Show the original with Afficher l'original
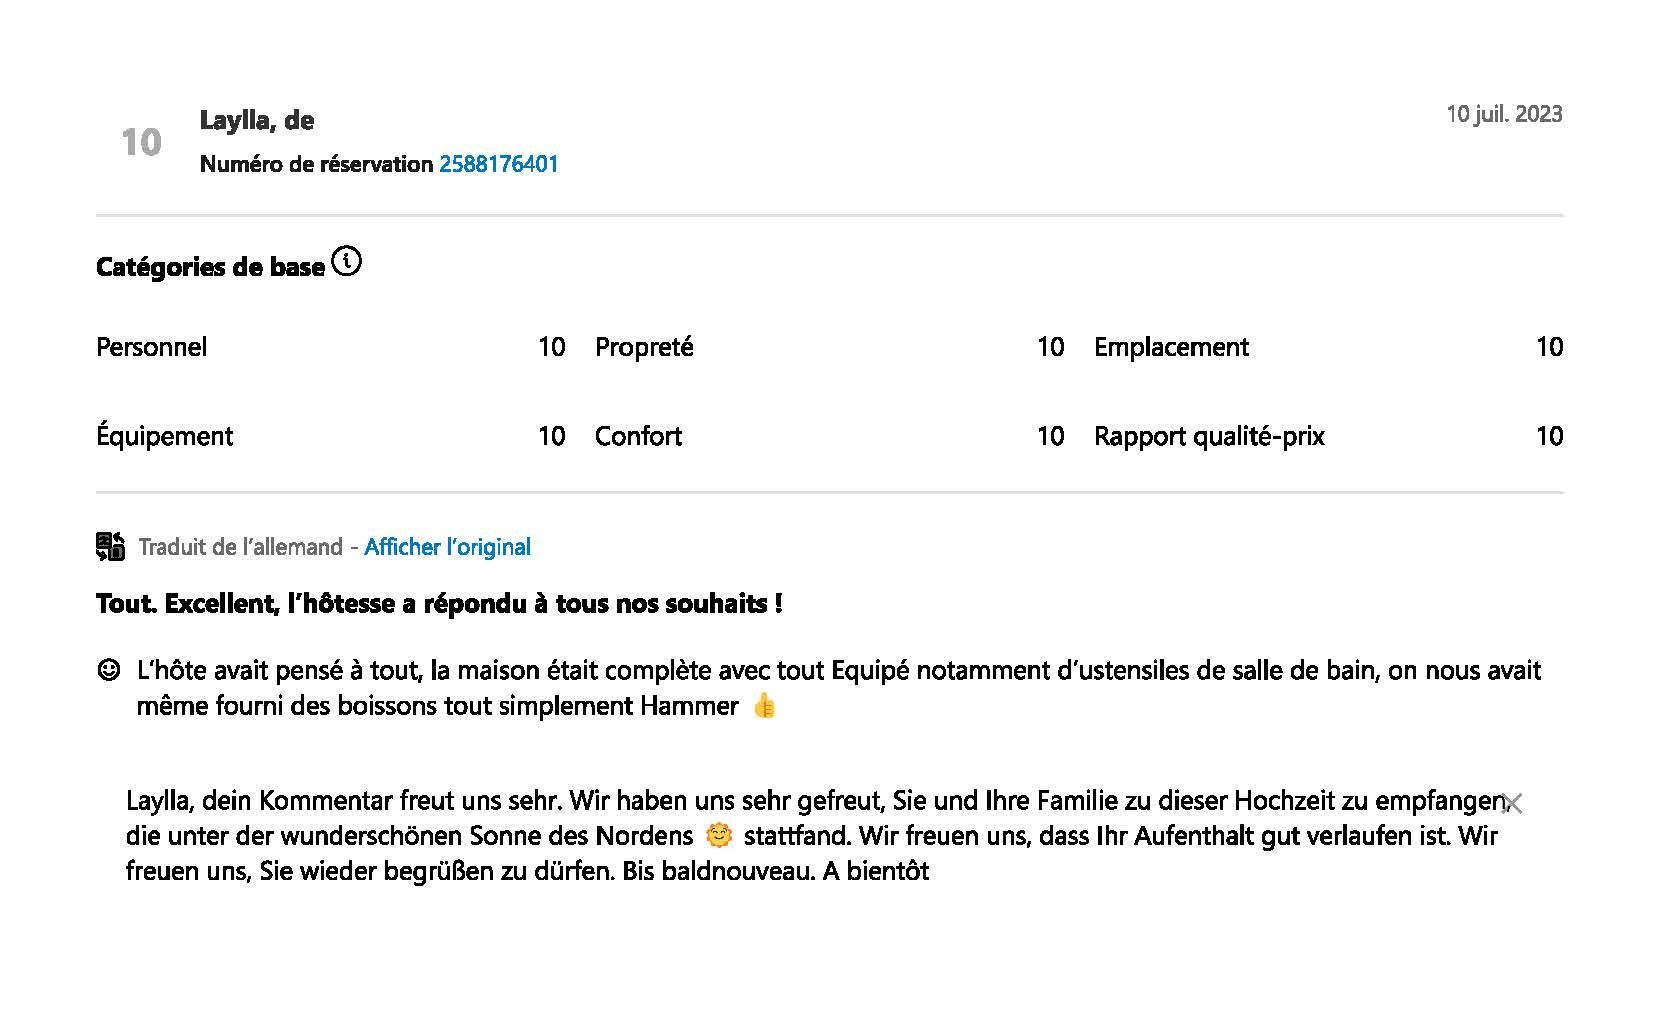Image resolution: width=1654 pixels, height=1022 pixels. [x=447, y=547]
